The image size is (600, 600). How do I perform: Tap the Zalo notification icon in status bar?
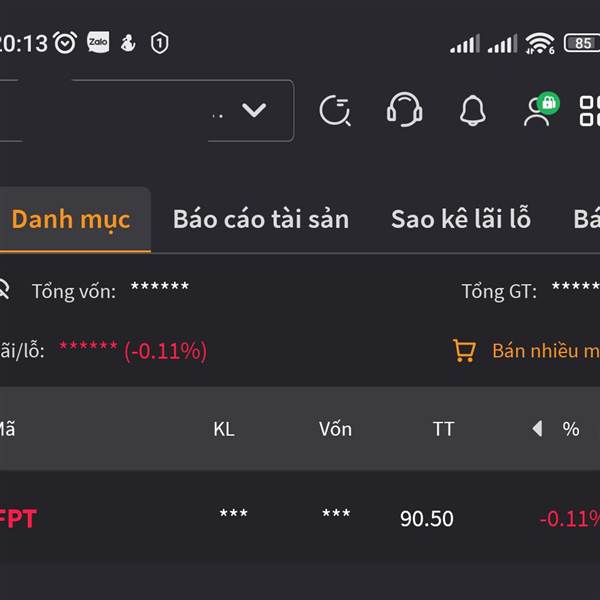coord(98,42)
